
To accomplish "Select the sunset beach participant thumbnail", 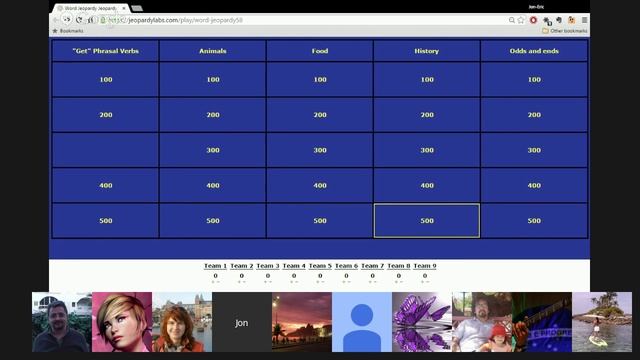I will coord(302,322).
